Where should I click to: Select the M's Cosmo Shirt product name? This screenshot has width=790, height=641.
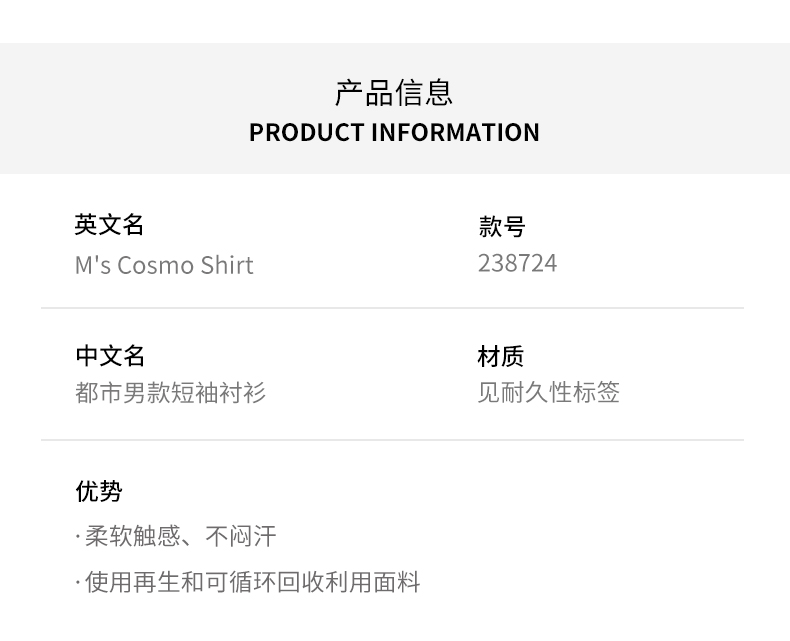click(164, 265)
